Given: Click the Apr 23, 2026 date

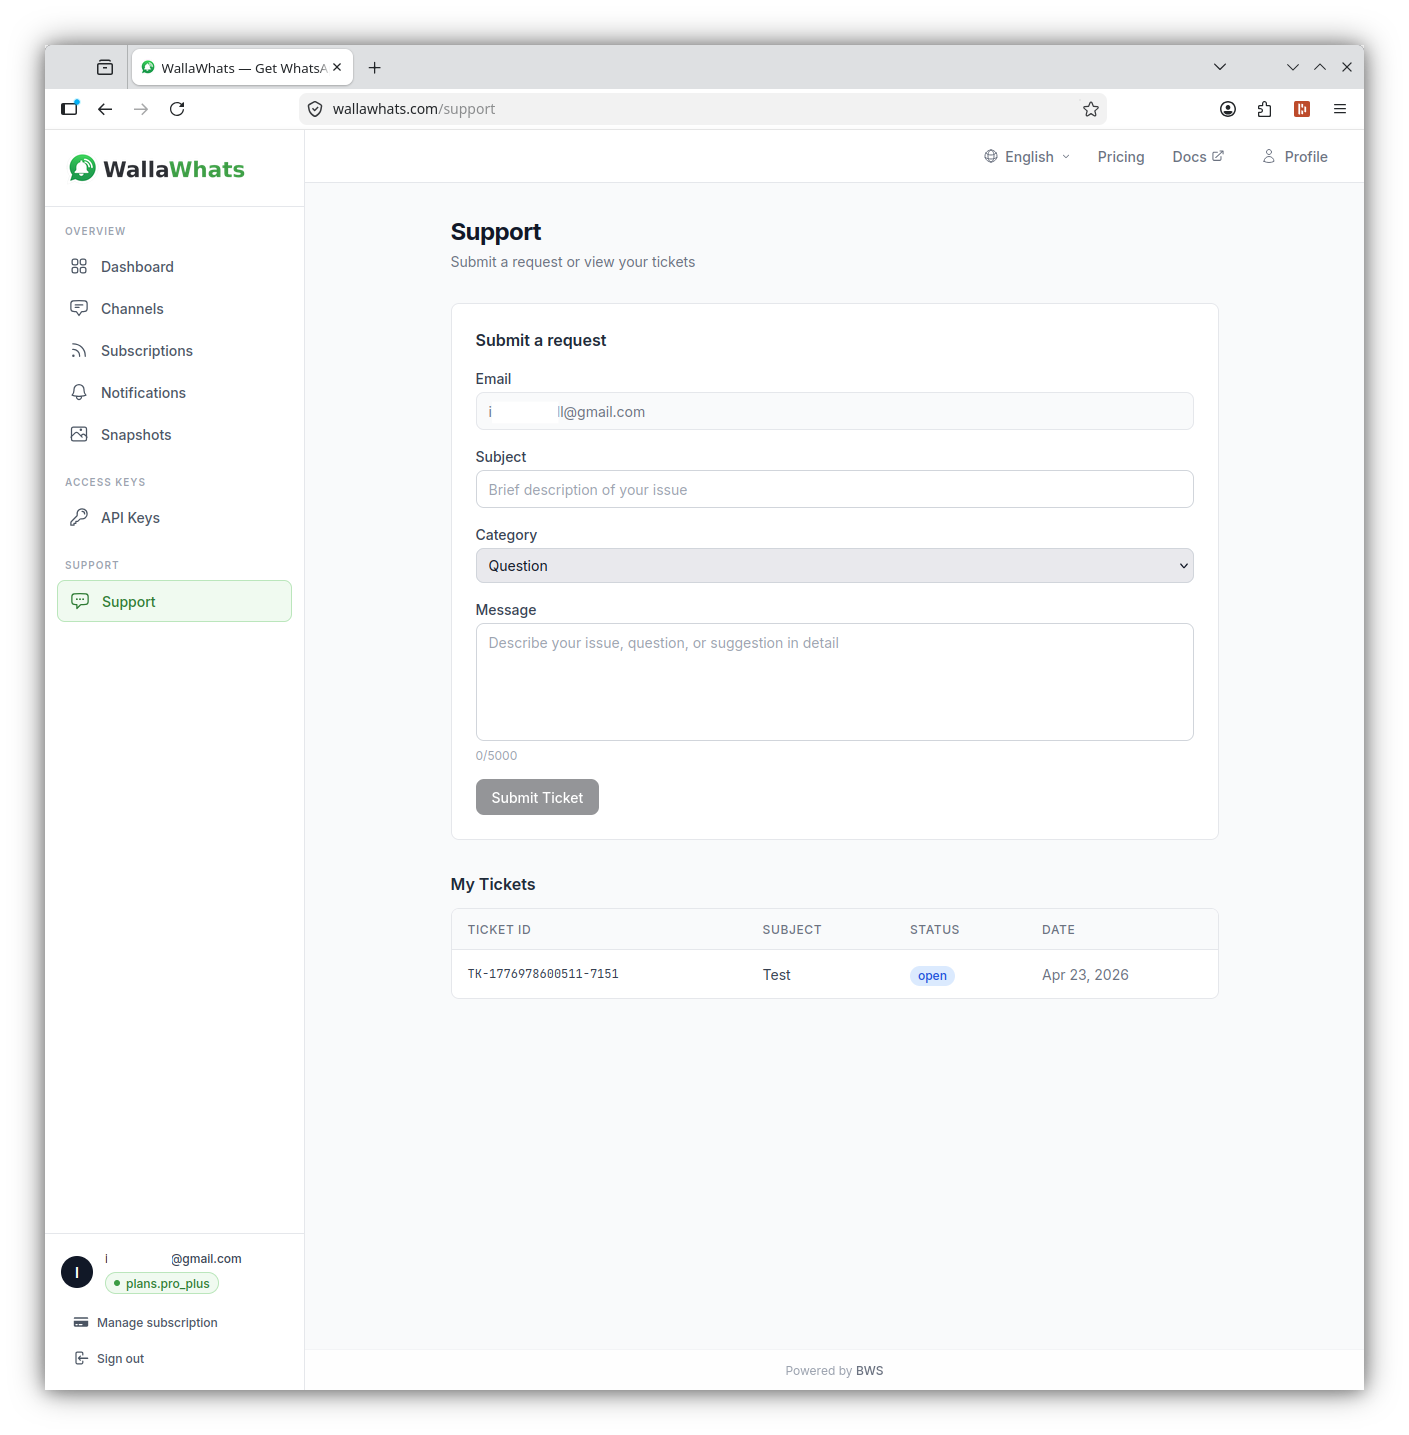Looking at the screenshot, I should click(x=1085, y=975).
